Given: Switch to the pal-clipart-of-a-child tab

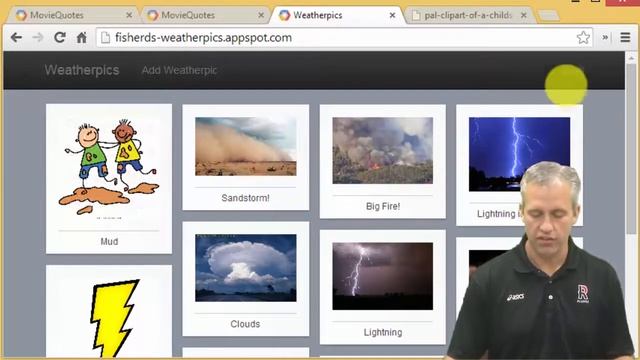Looking at the screenshot, I should pos(469,15).
